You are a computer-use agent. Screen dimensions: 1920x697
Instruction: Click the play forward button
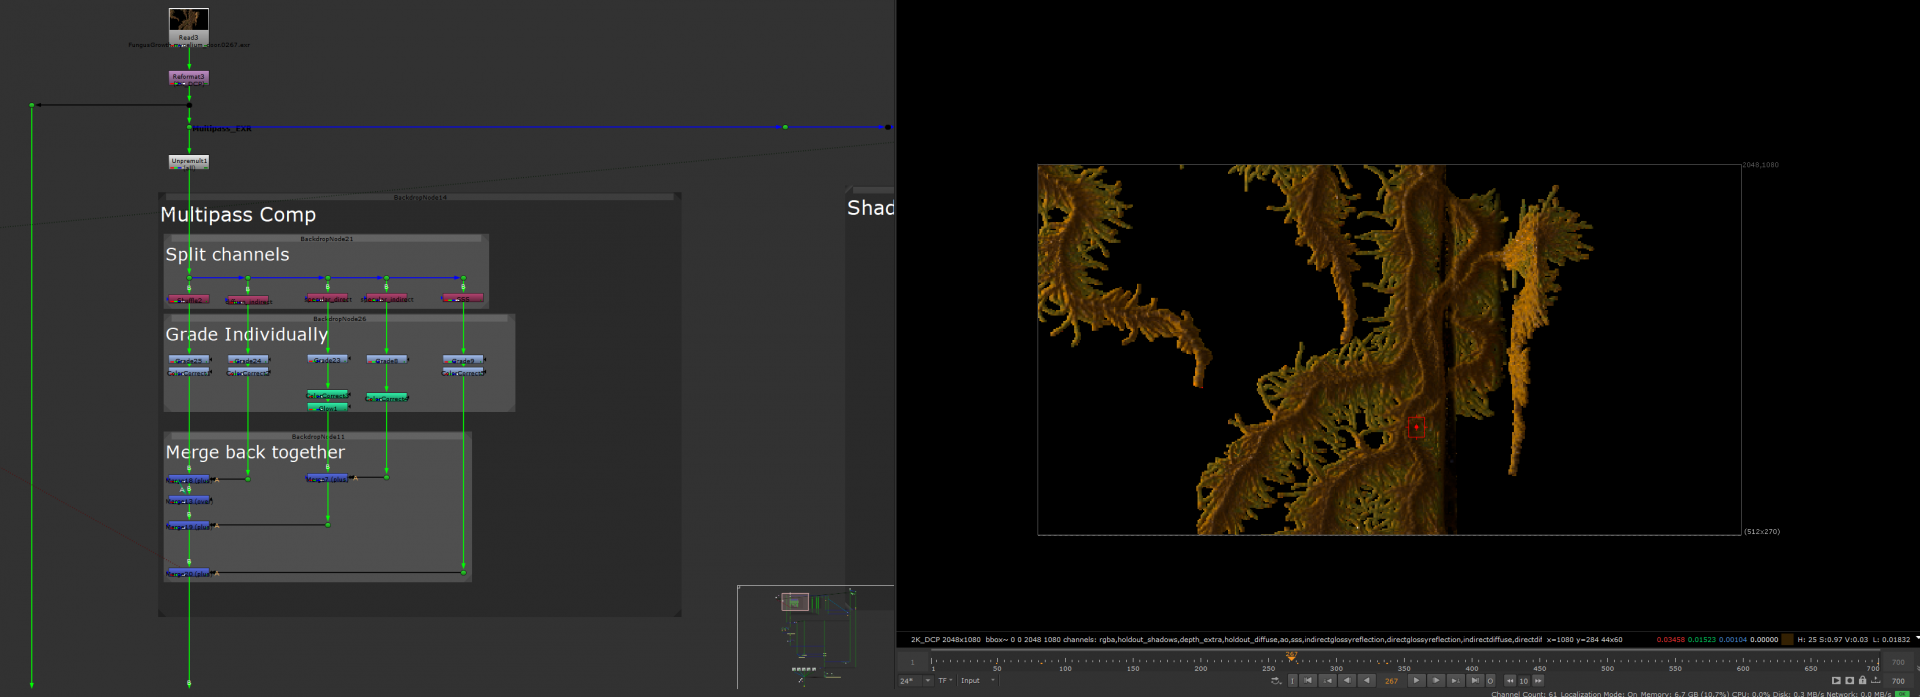click(x=1416, y=681)
